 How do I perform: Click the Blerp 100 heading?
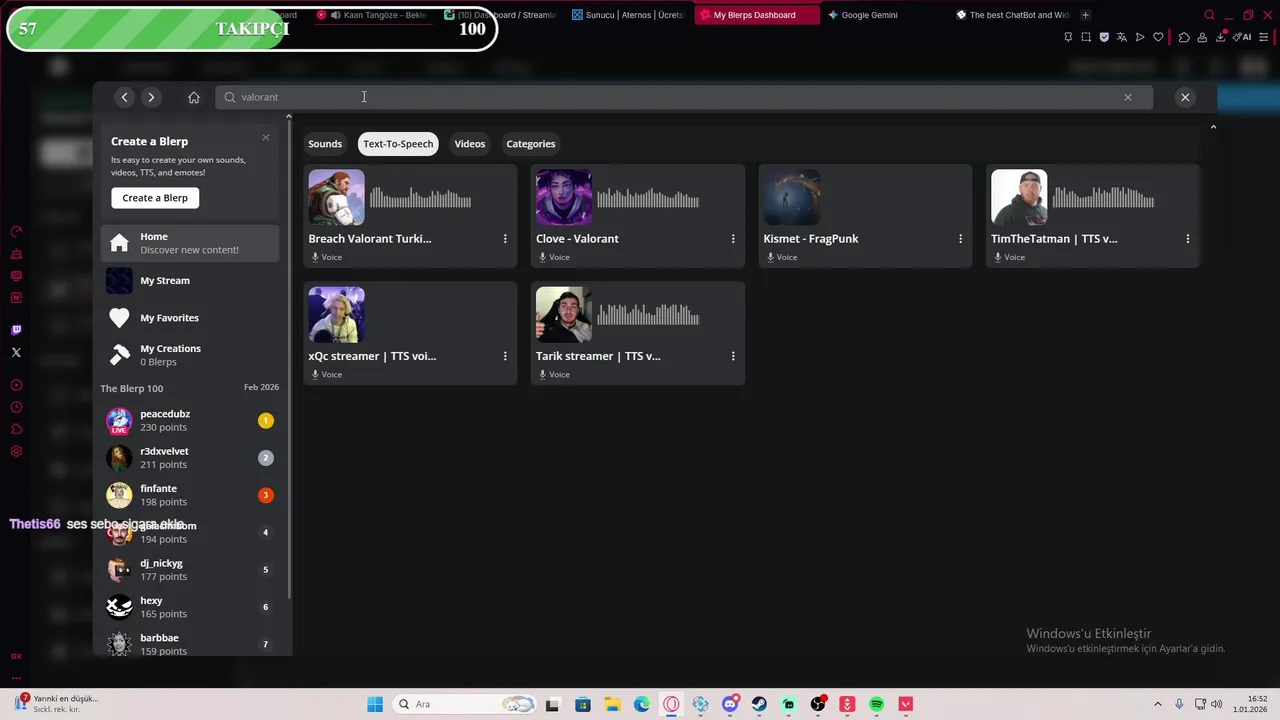(x=131, y=388)
